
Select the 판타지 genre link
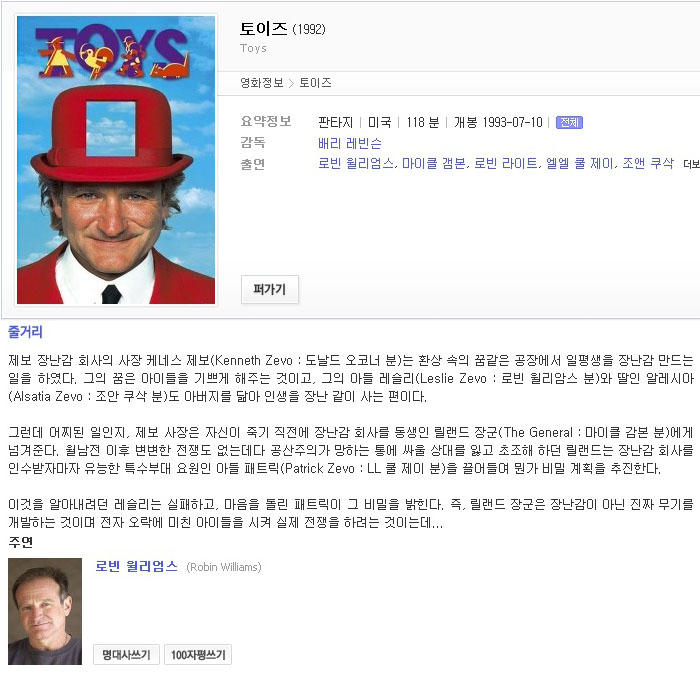pos(335,122)
